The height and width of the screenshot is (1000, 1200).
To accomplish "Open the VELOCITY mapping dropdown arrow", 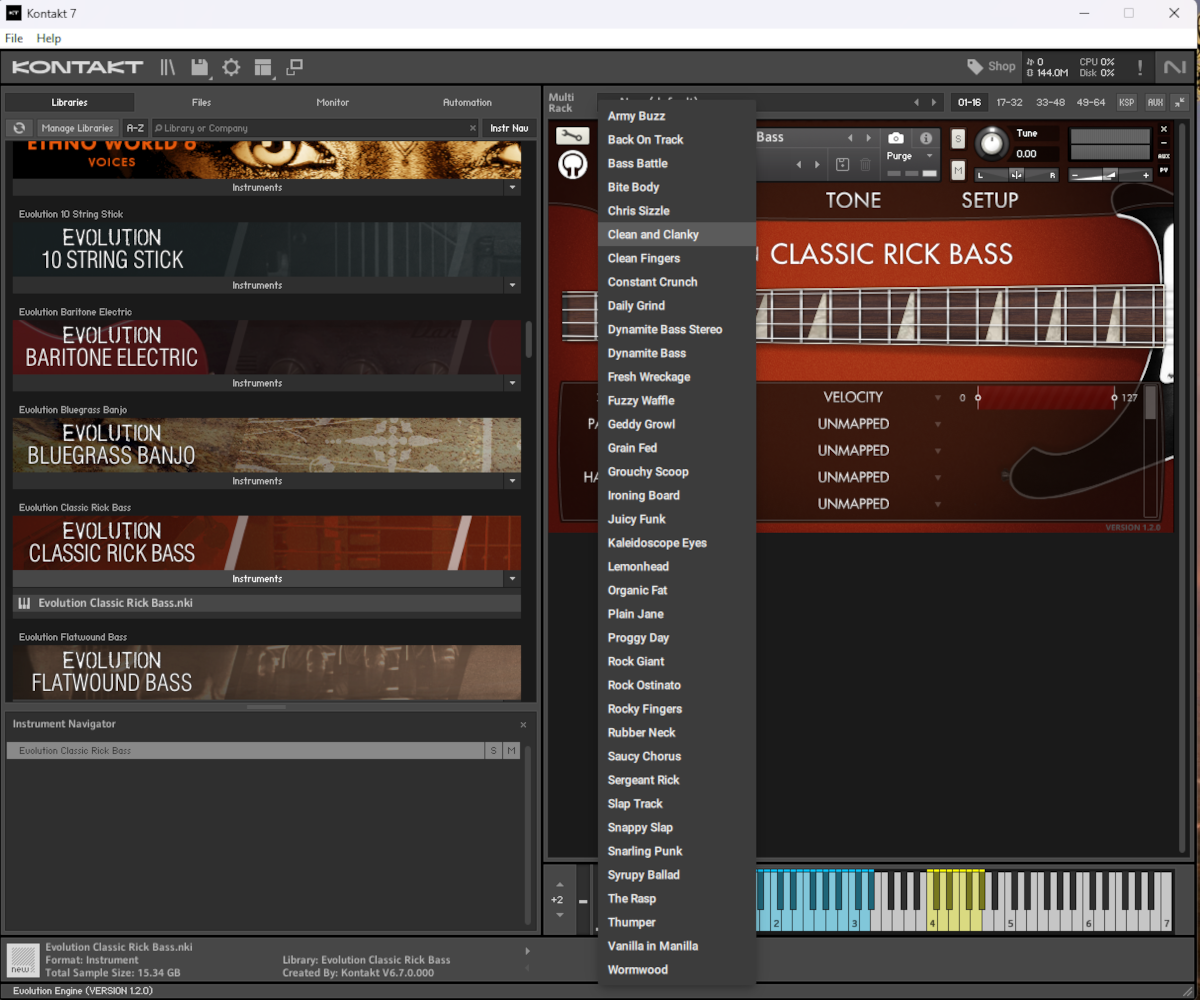I will click(x=938, y=397).
